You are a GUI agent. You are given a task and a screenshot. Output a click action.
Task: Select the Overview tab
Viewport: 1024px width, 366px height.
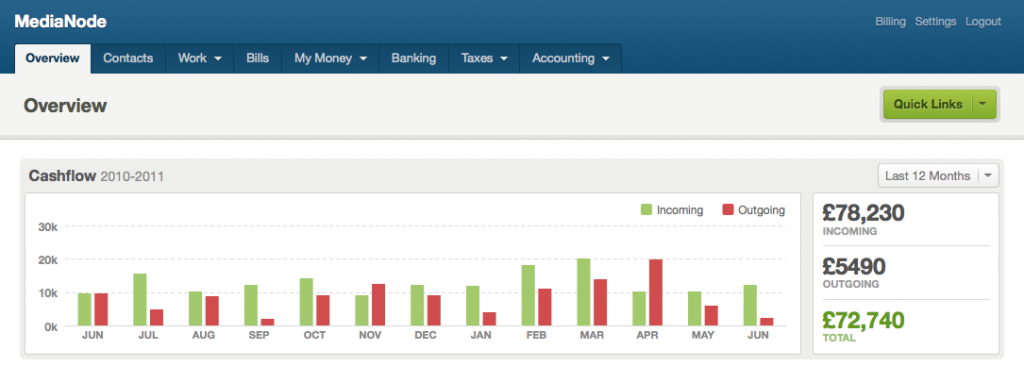52,58
